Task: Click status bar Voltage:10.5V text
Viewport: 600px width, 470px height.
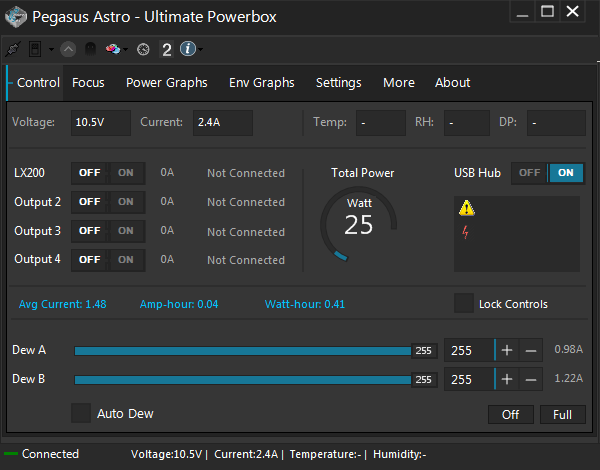Action: pyautogui.click(x=166, y=454)
